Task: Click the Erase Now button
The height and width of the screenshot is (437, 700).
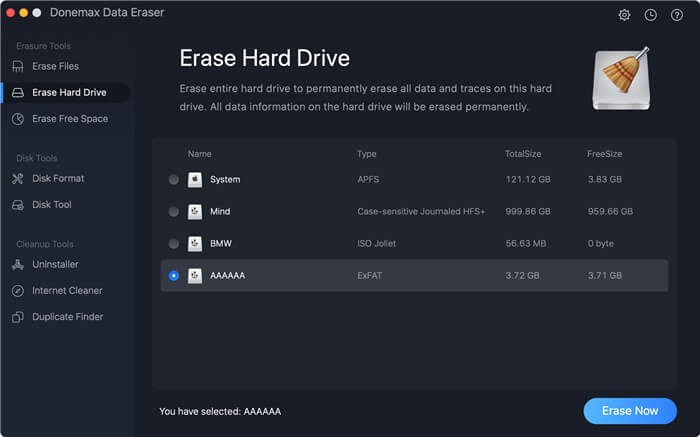Action: tap(630, 411)
